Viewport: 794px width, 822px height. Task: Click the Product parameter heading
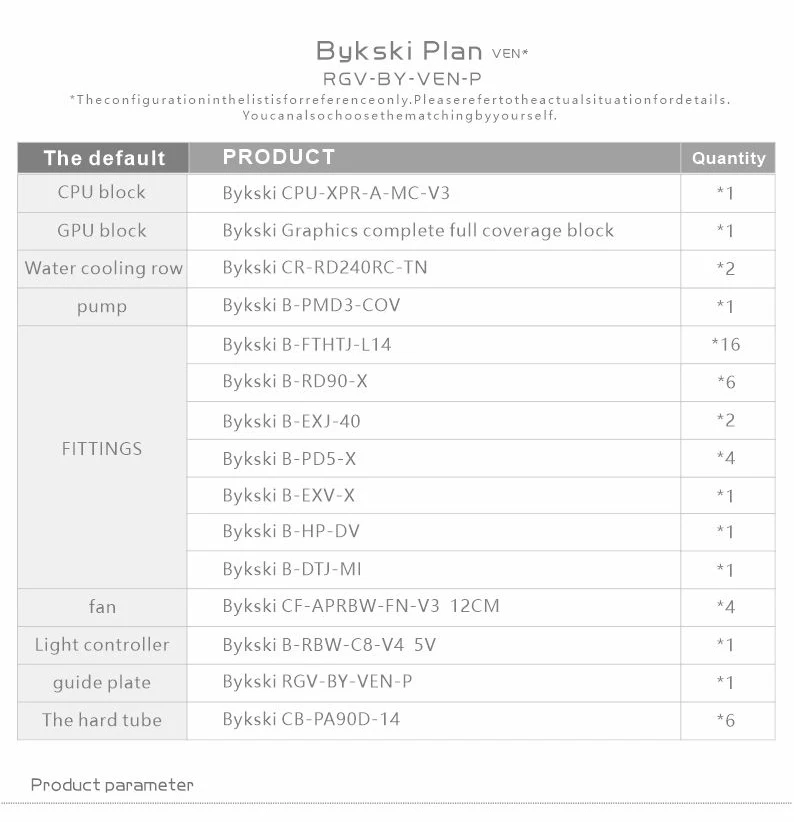[x=112, y=785]
